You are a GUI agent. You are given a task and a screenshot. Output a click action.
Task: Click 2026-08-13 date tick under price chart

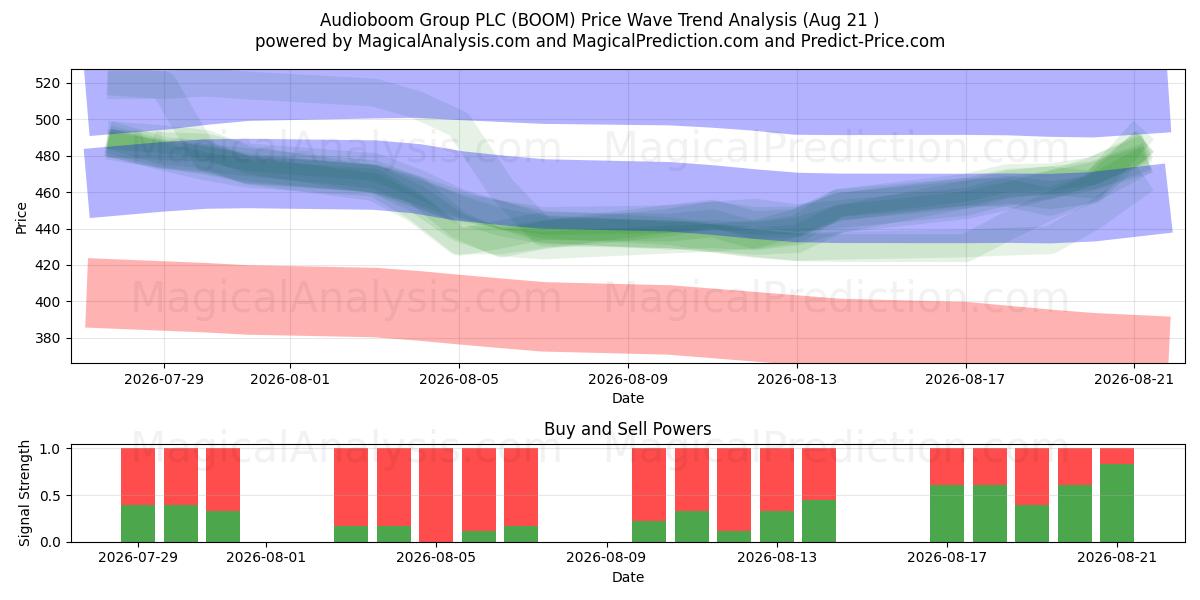tap(797, 379)
